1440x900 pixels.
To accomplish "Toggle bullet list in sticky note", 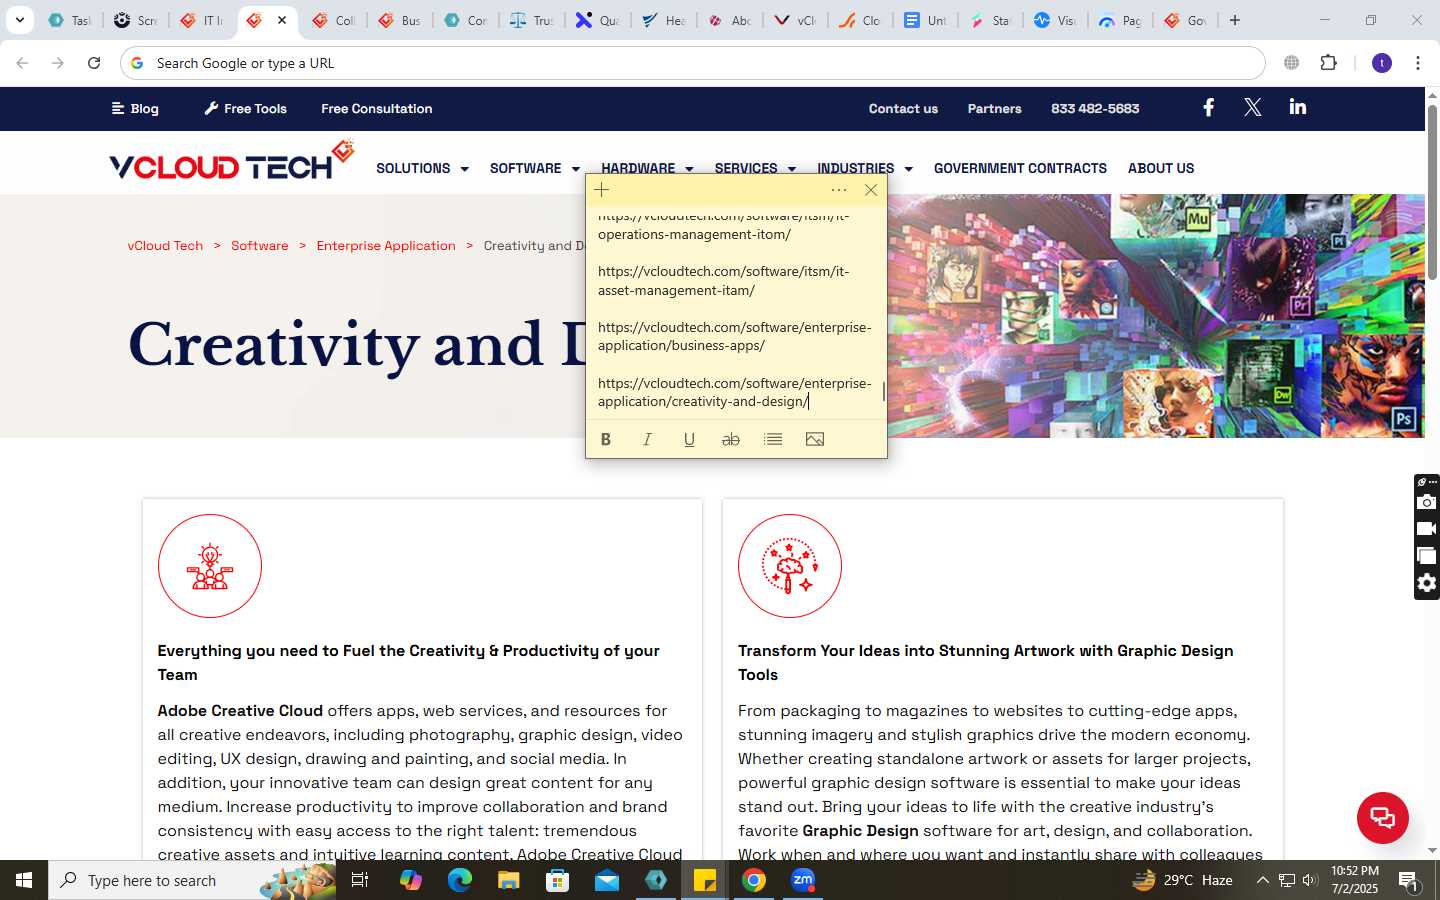I will click(773, 439).
